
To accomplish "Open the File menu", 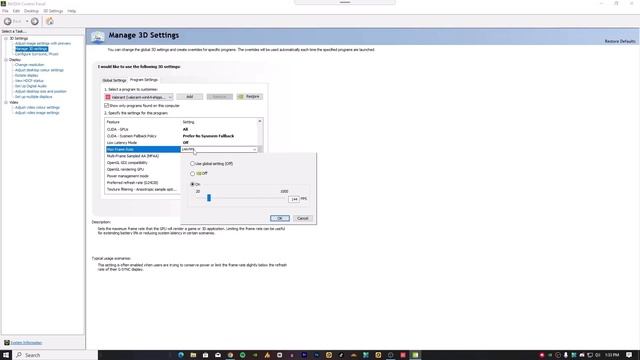I will pos(5,11).
